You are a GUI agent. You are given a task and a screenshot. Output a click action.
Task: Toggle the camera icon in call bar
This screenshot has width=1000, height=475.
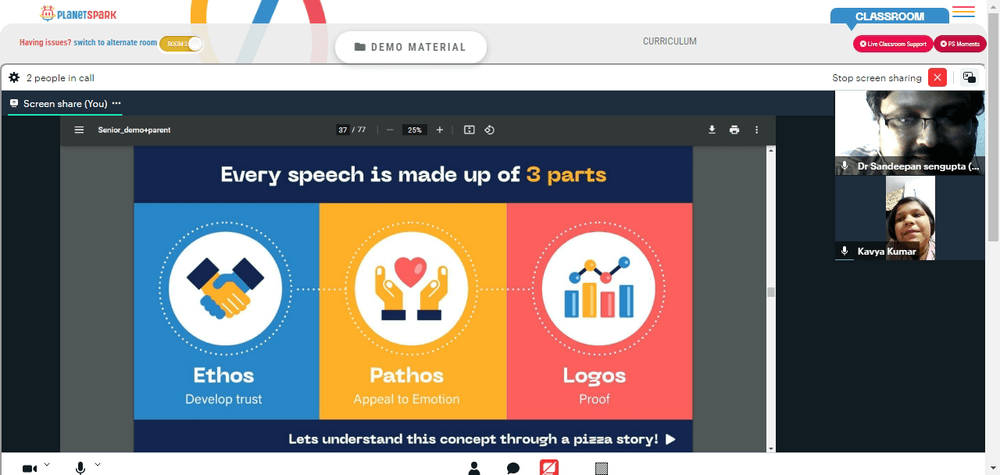tap(29, 469)
